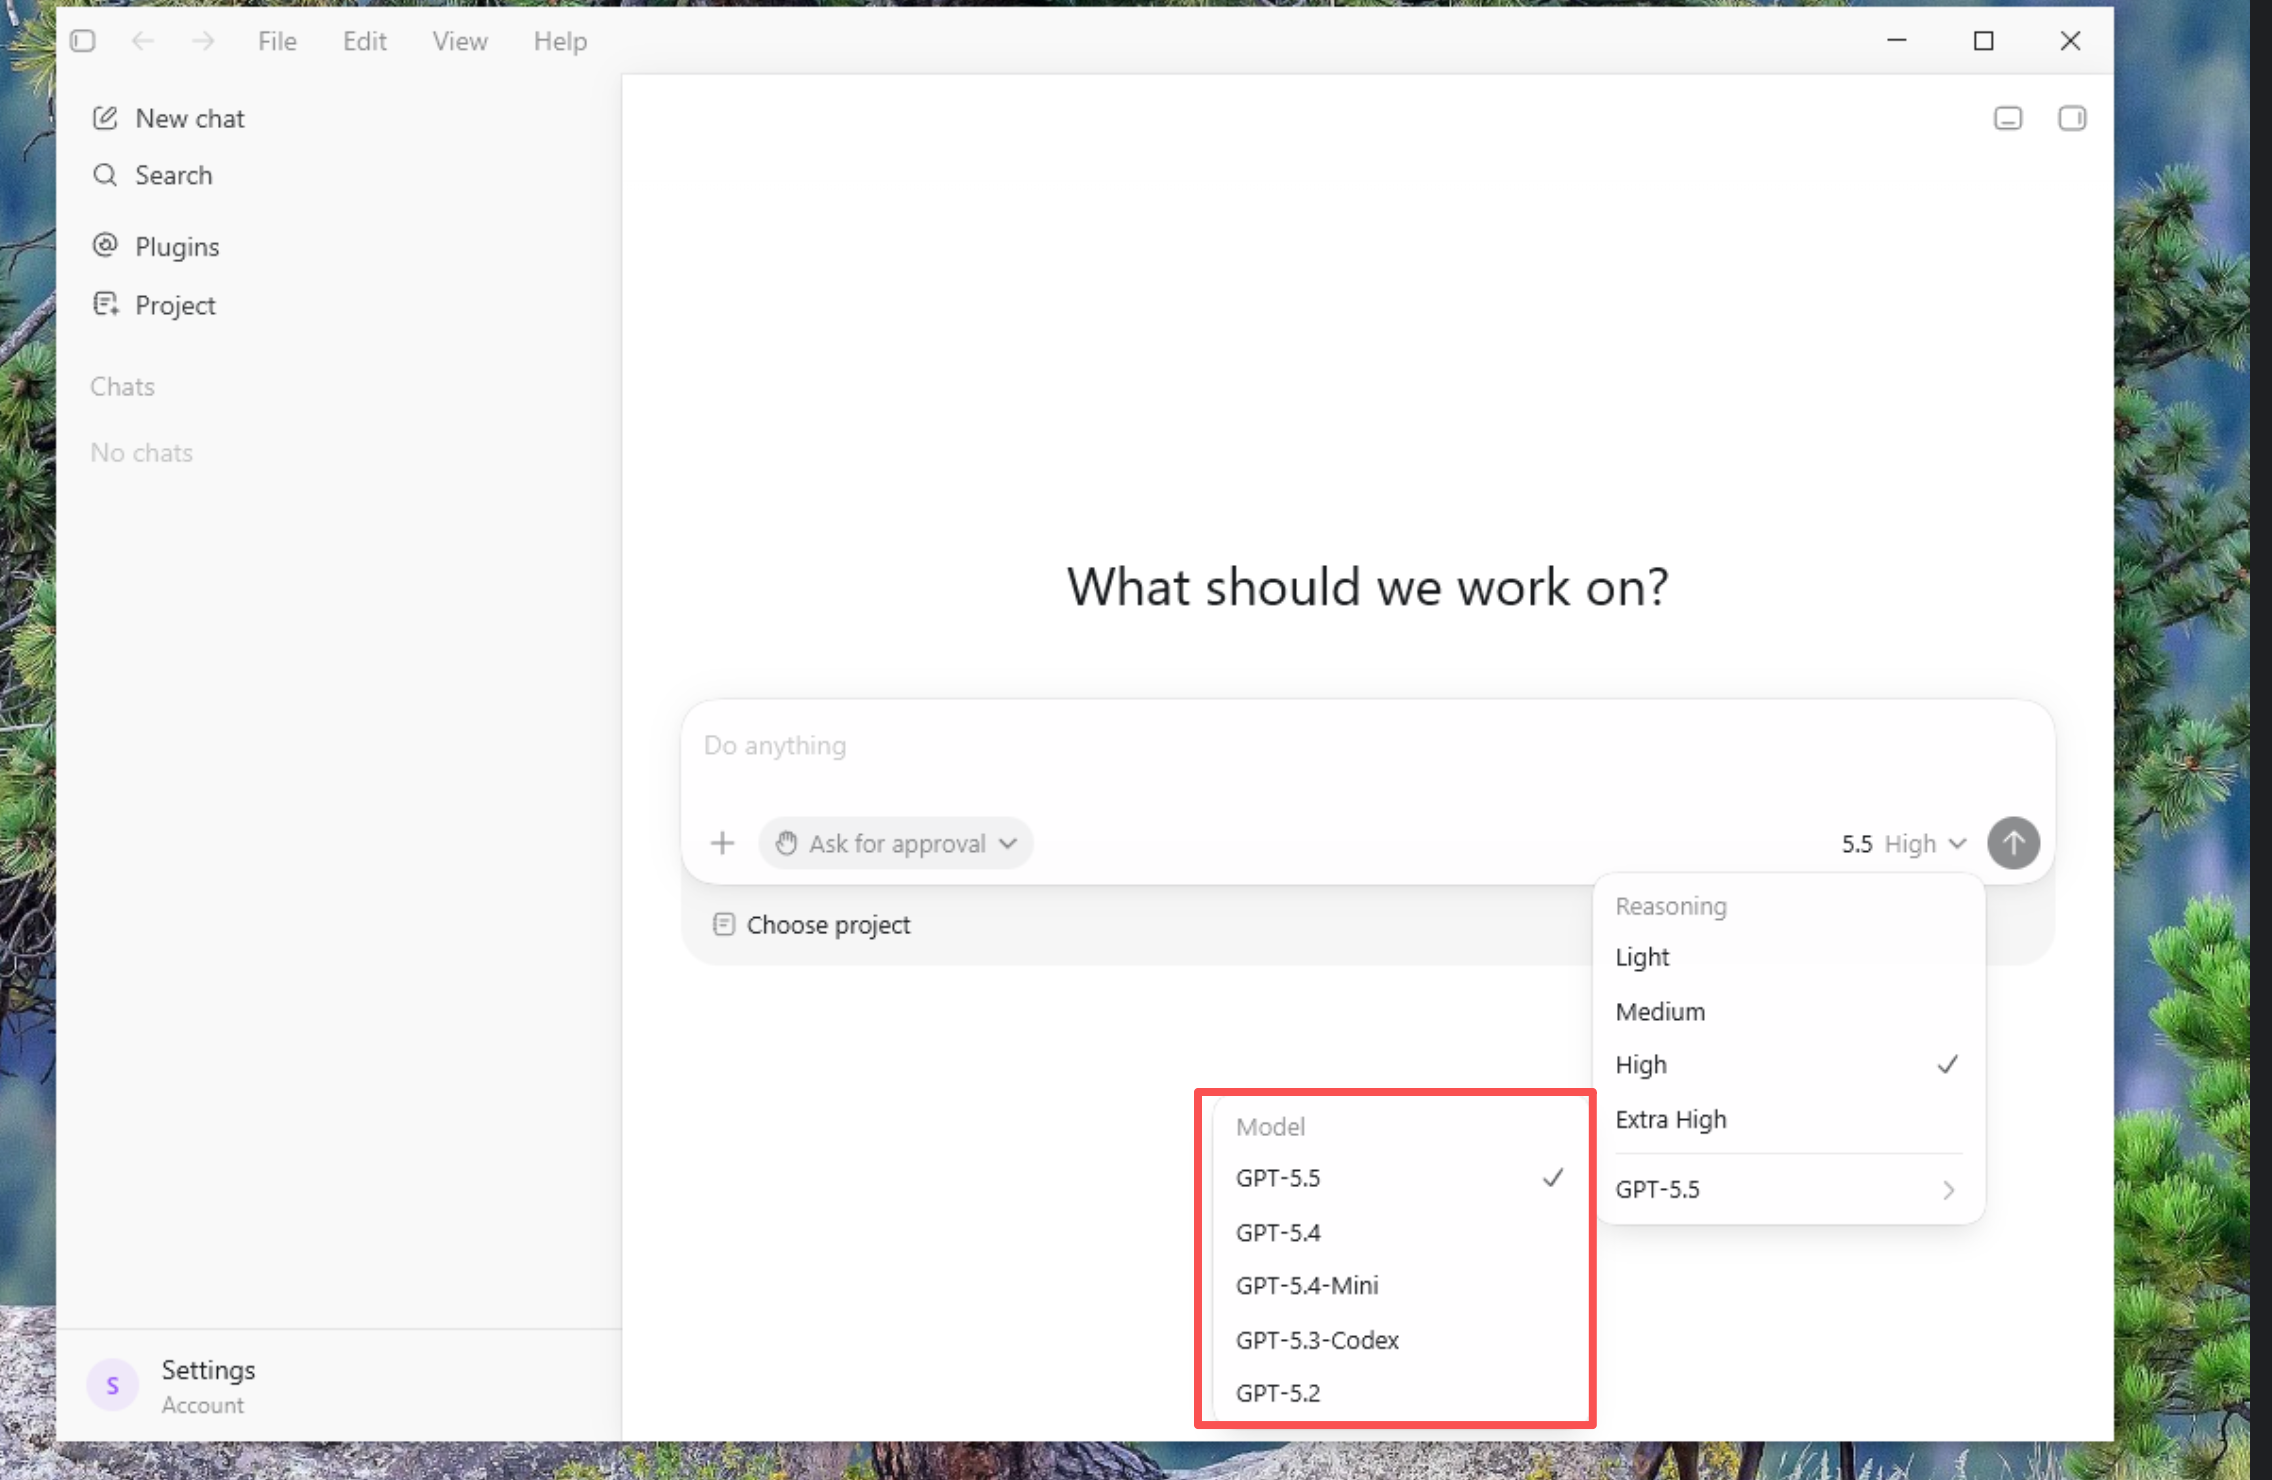Choose the GPT-5.4-Mini model
This screenshot has width=2272, height=1480.
(x=1400, y=1285)
